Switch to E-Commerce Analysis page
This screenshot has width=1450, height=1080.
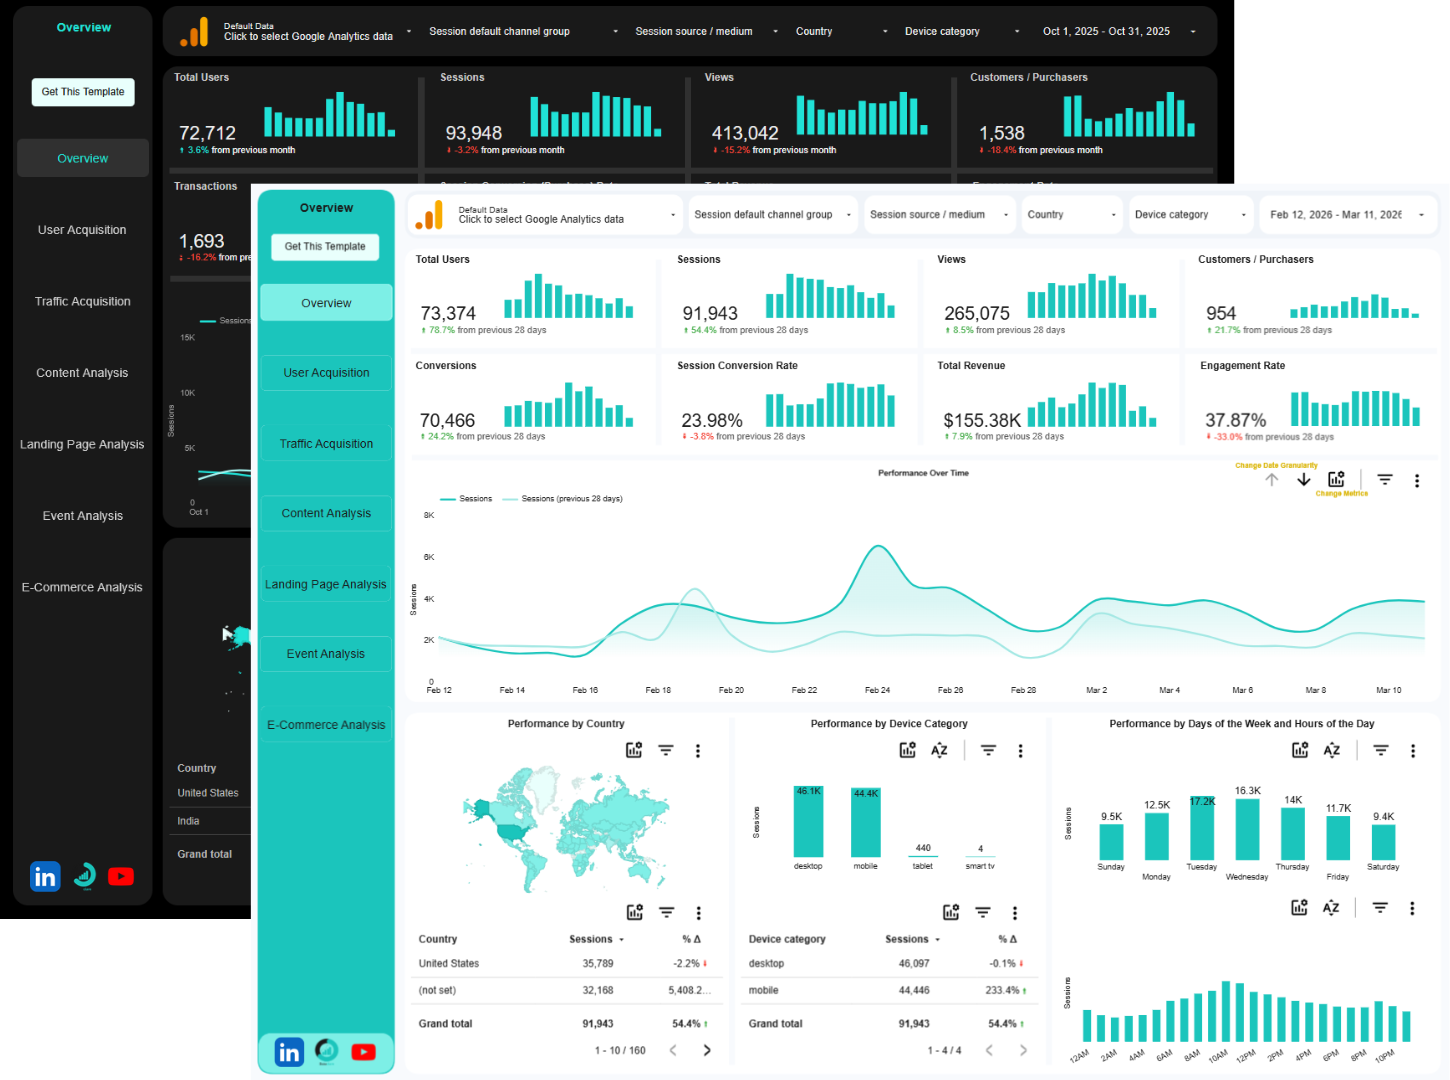tap(326, 724)
